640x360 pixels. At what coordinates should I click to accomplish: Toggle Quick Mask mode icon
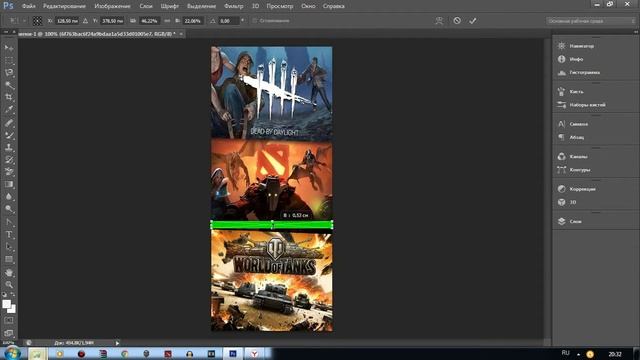click(x=9, y=321)
